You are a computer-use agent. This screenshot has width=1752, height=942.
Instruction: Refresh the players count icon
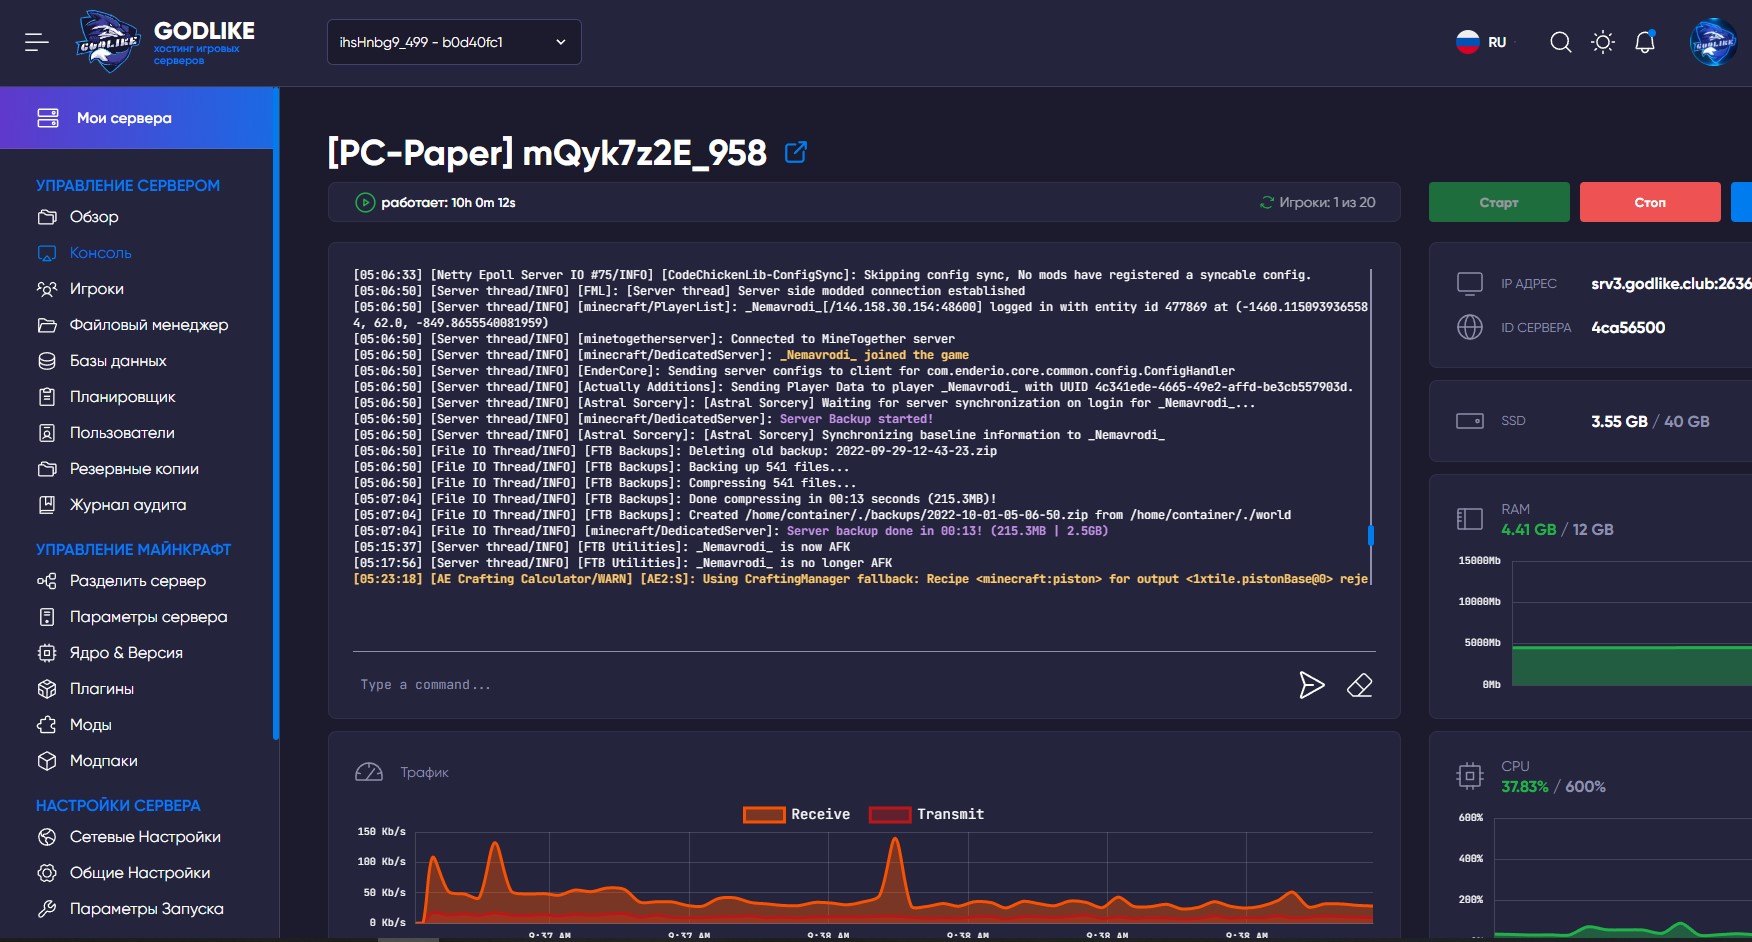coord(1267,203)
